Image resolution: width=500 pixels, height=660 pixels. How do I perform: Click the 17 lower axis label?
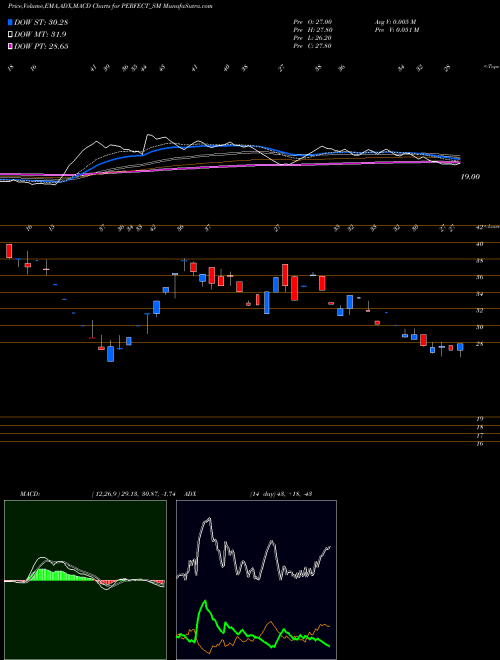pos(479,436)
